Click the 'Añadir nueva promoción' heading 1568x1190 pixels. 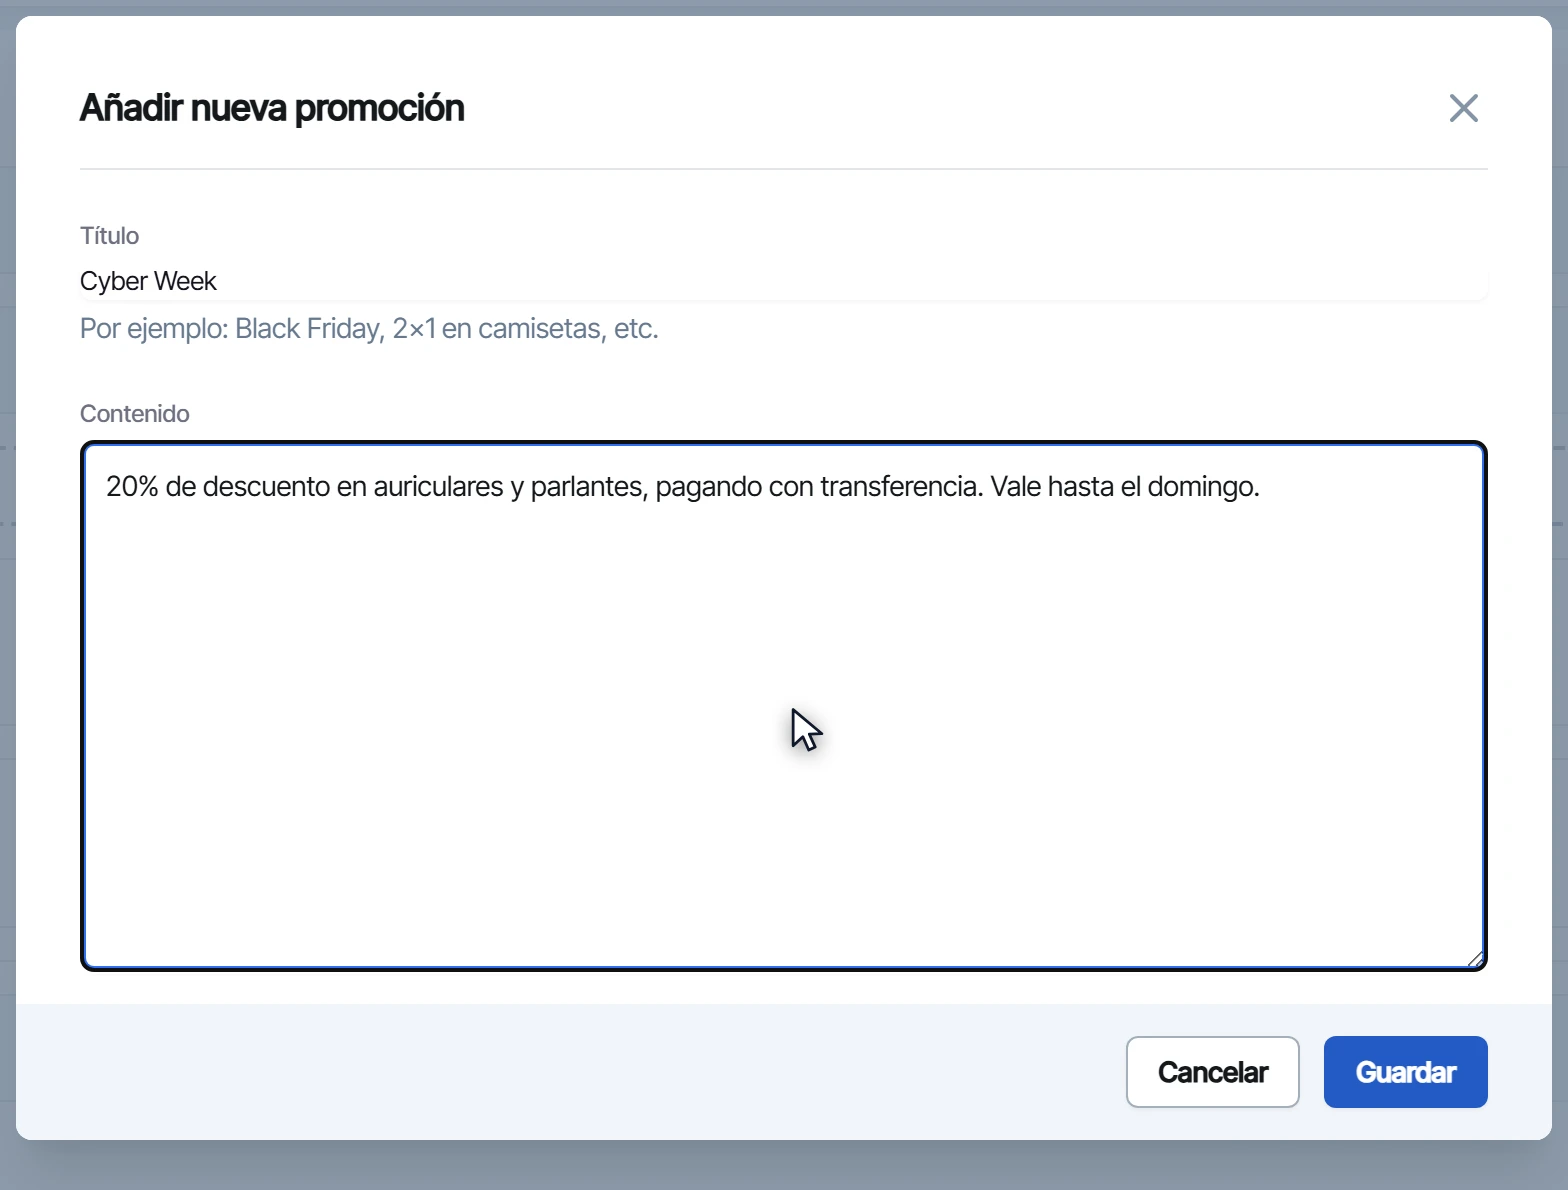click(x=272, y=108)
